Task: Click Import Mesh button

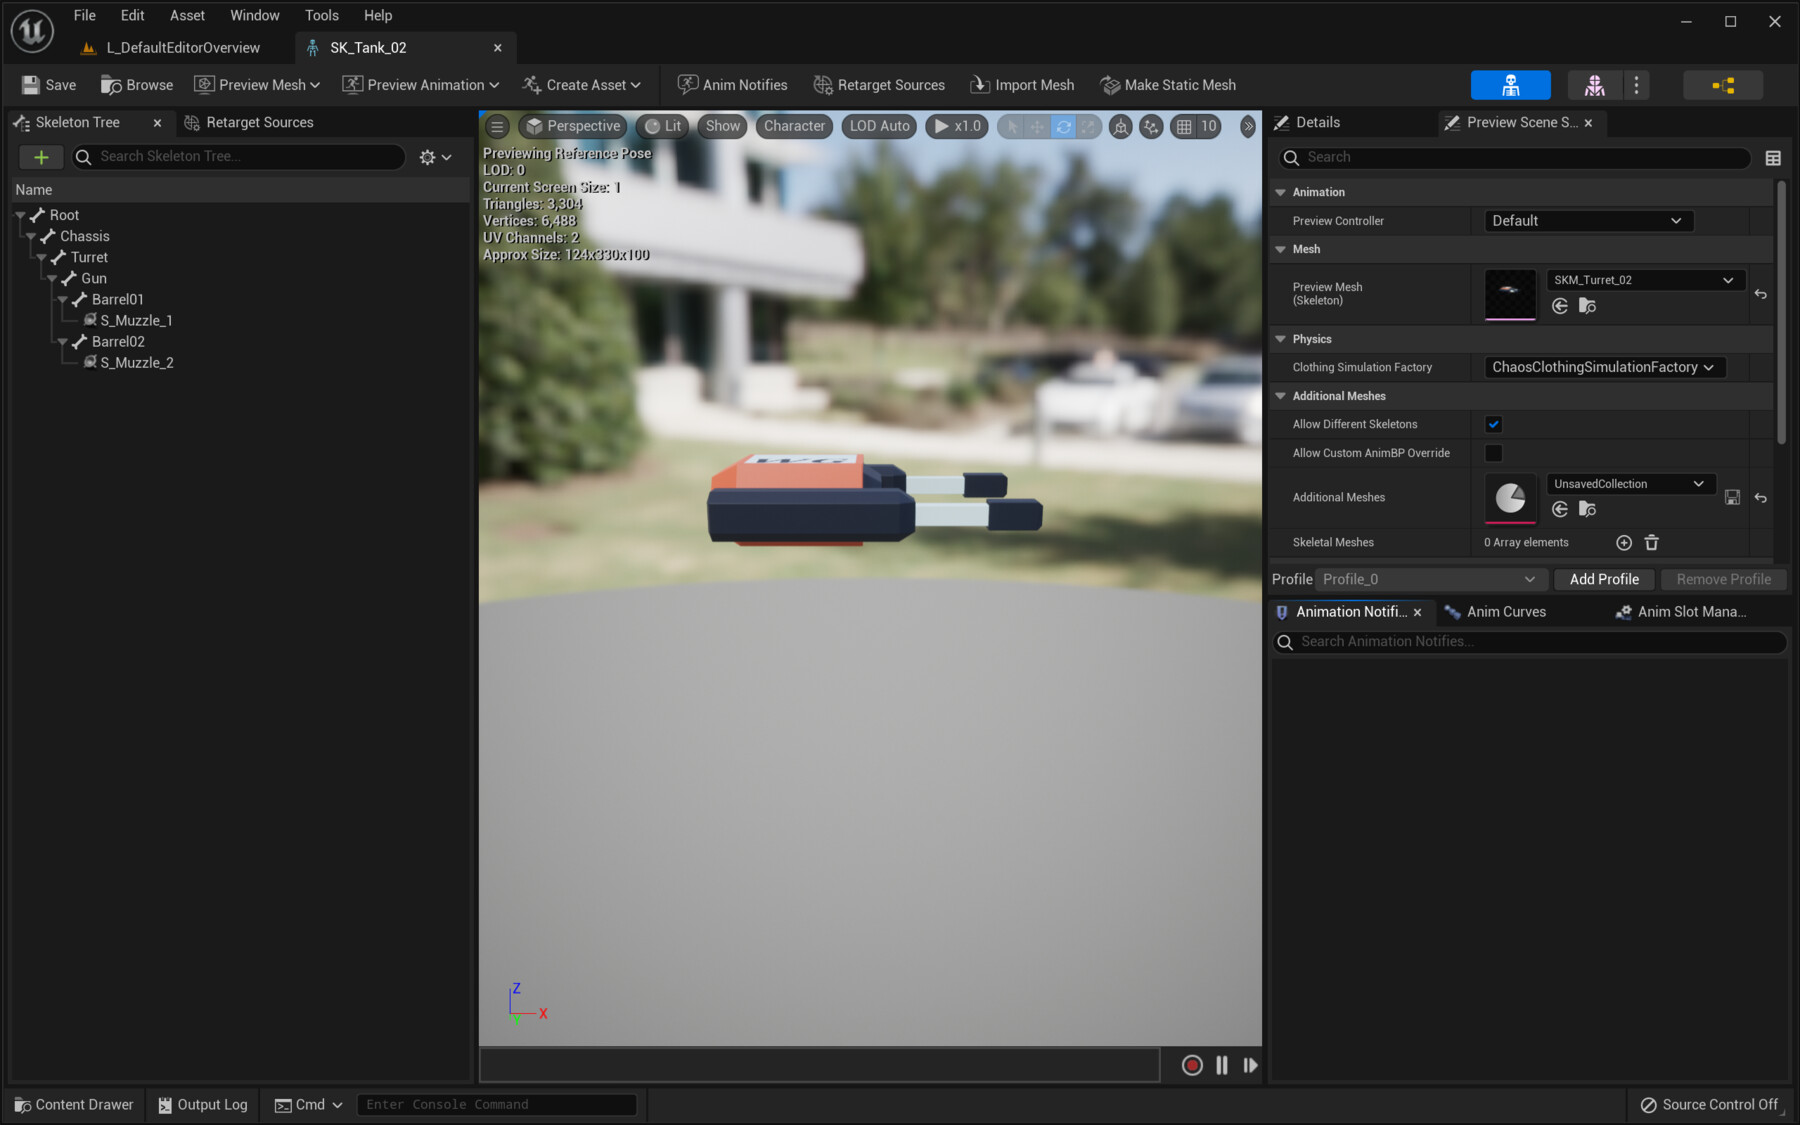Action: pos(1022,86)
